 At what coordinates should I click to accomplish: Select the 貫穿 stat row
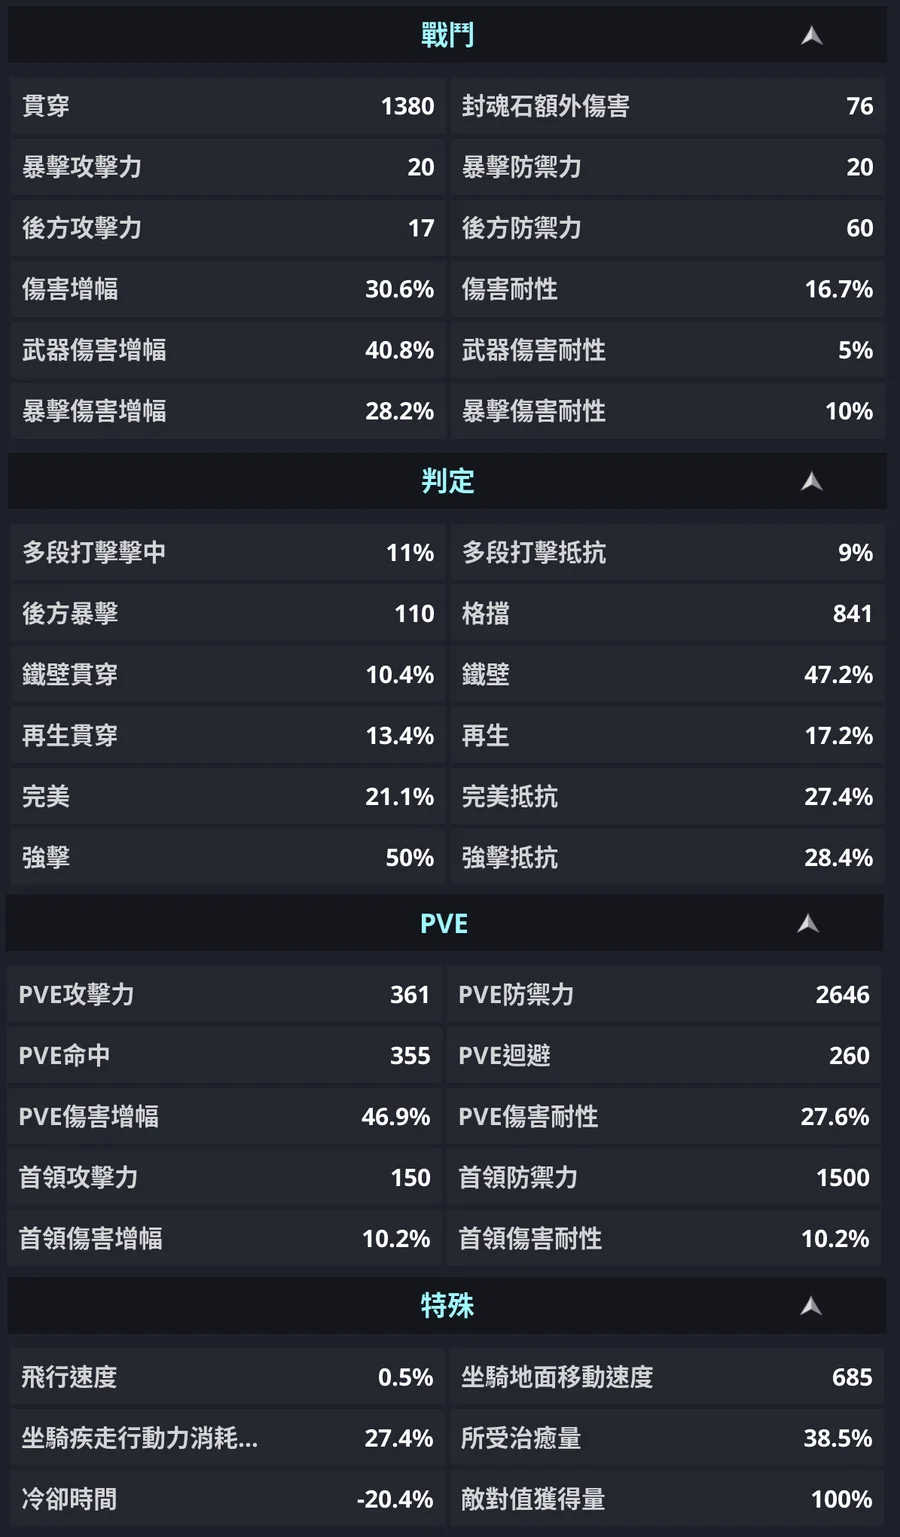228,106
